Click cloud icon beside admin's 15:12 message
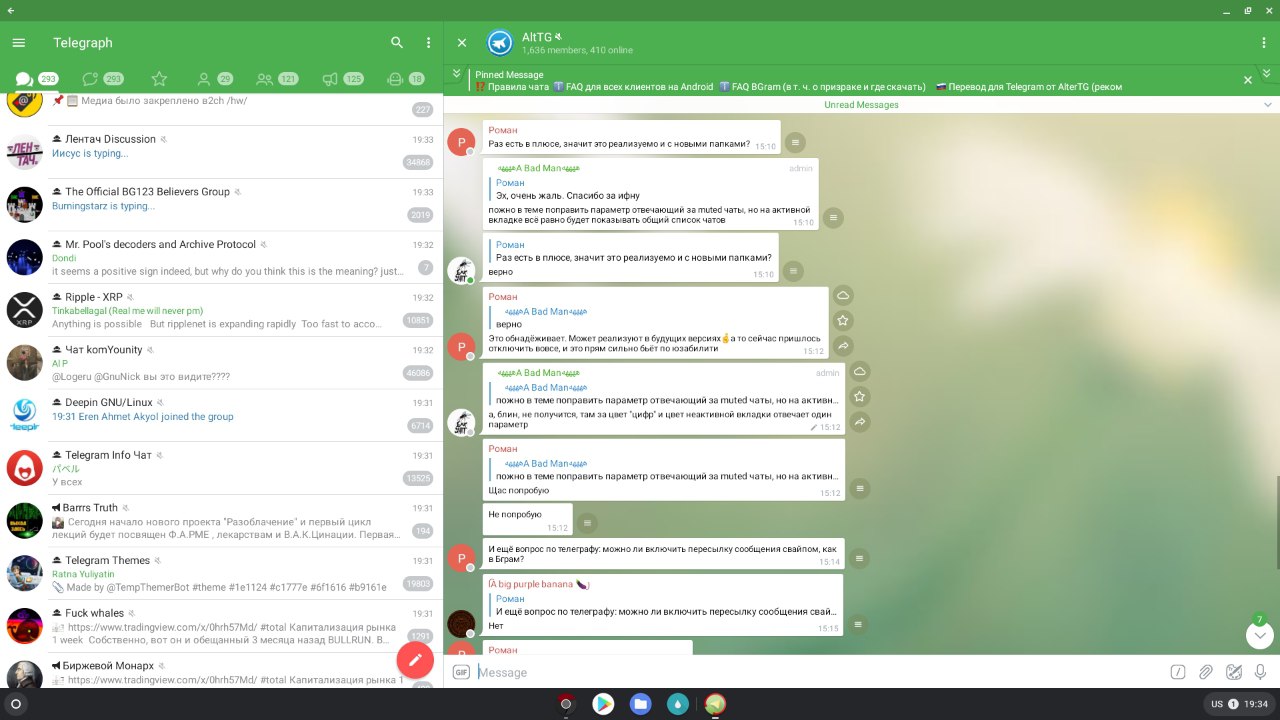 click(859, 372)
